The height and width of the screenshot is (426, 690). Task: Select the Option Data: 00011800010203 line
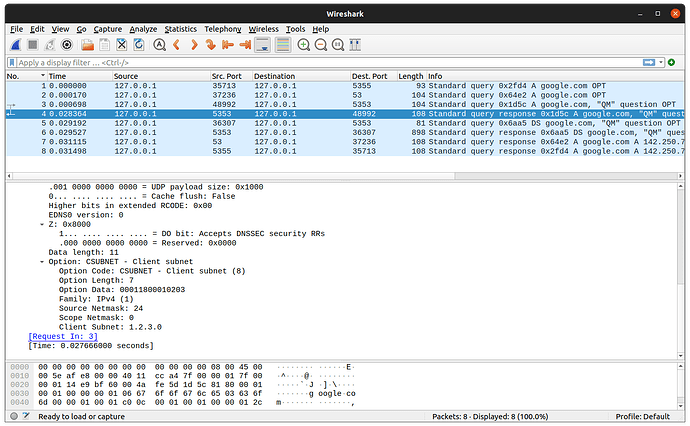click(122, 290)
